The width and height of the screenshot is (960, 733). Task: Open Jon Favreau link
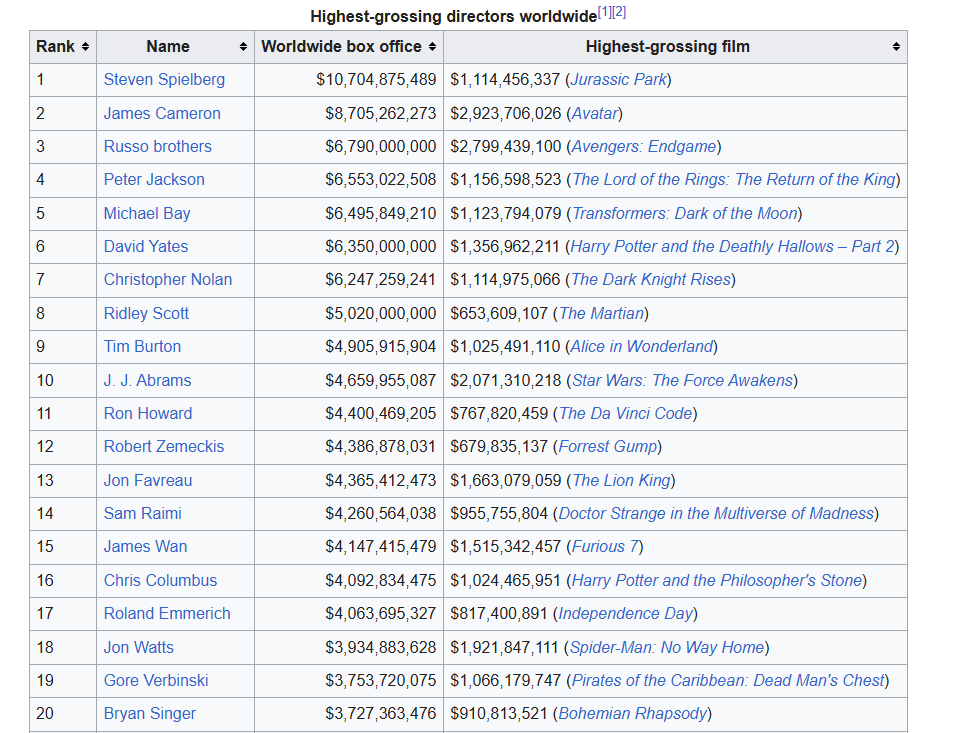(x=148, y=480)
